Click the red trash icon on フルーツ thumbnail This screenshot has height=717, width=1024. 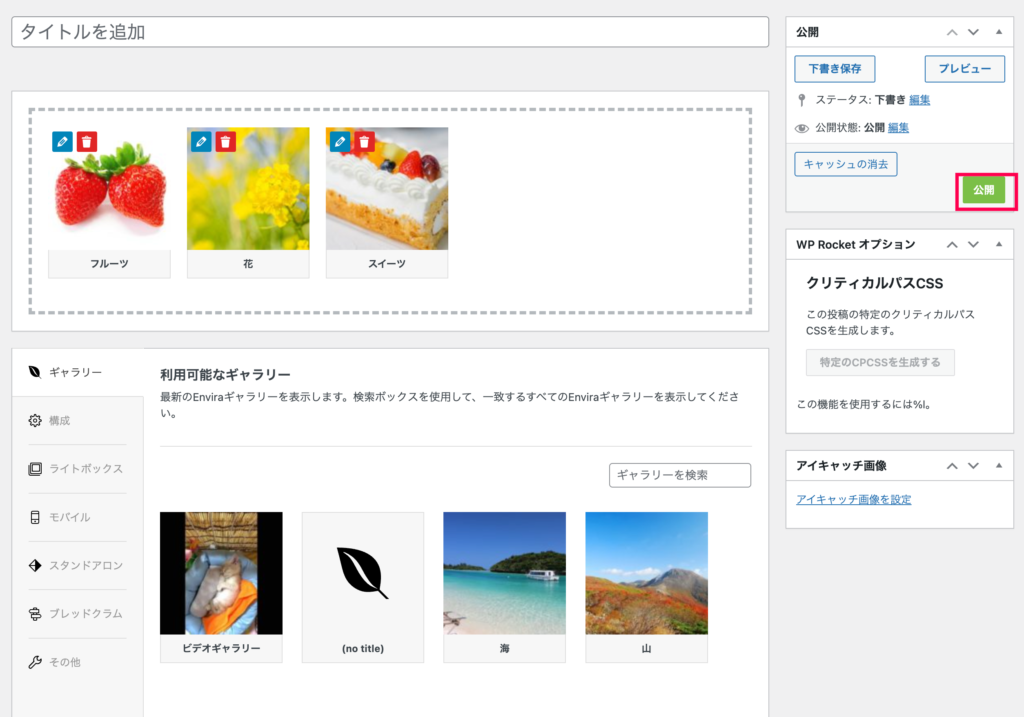[x=87, y=141]
